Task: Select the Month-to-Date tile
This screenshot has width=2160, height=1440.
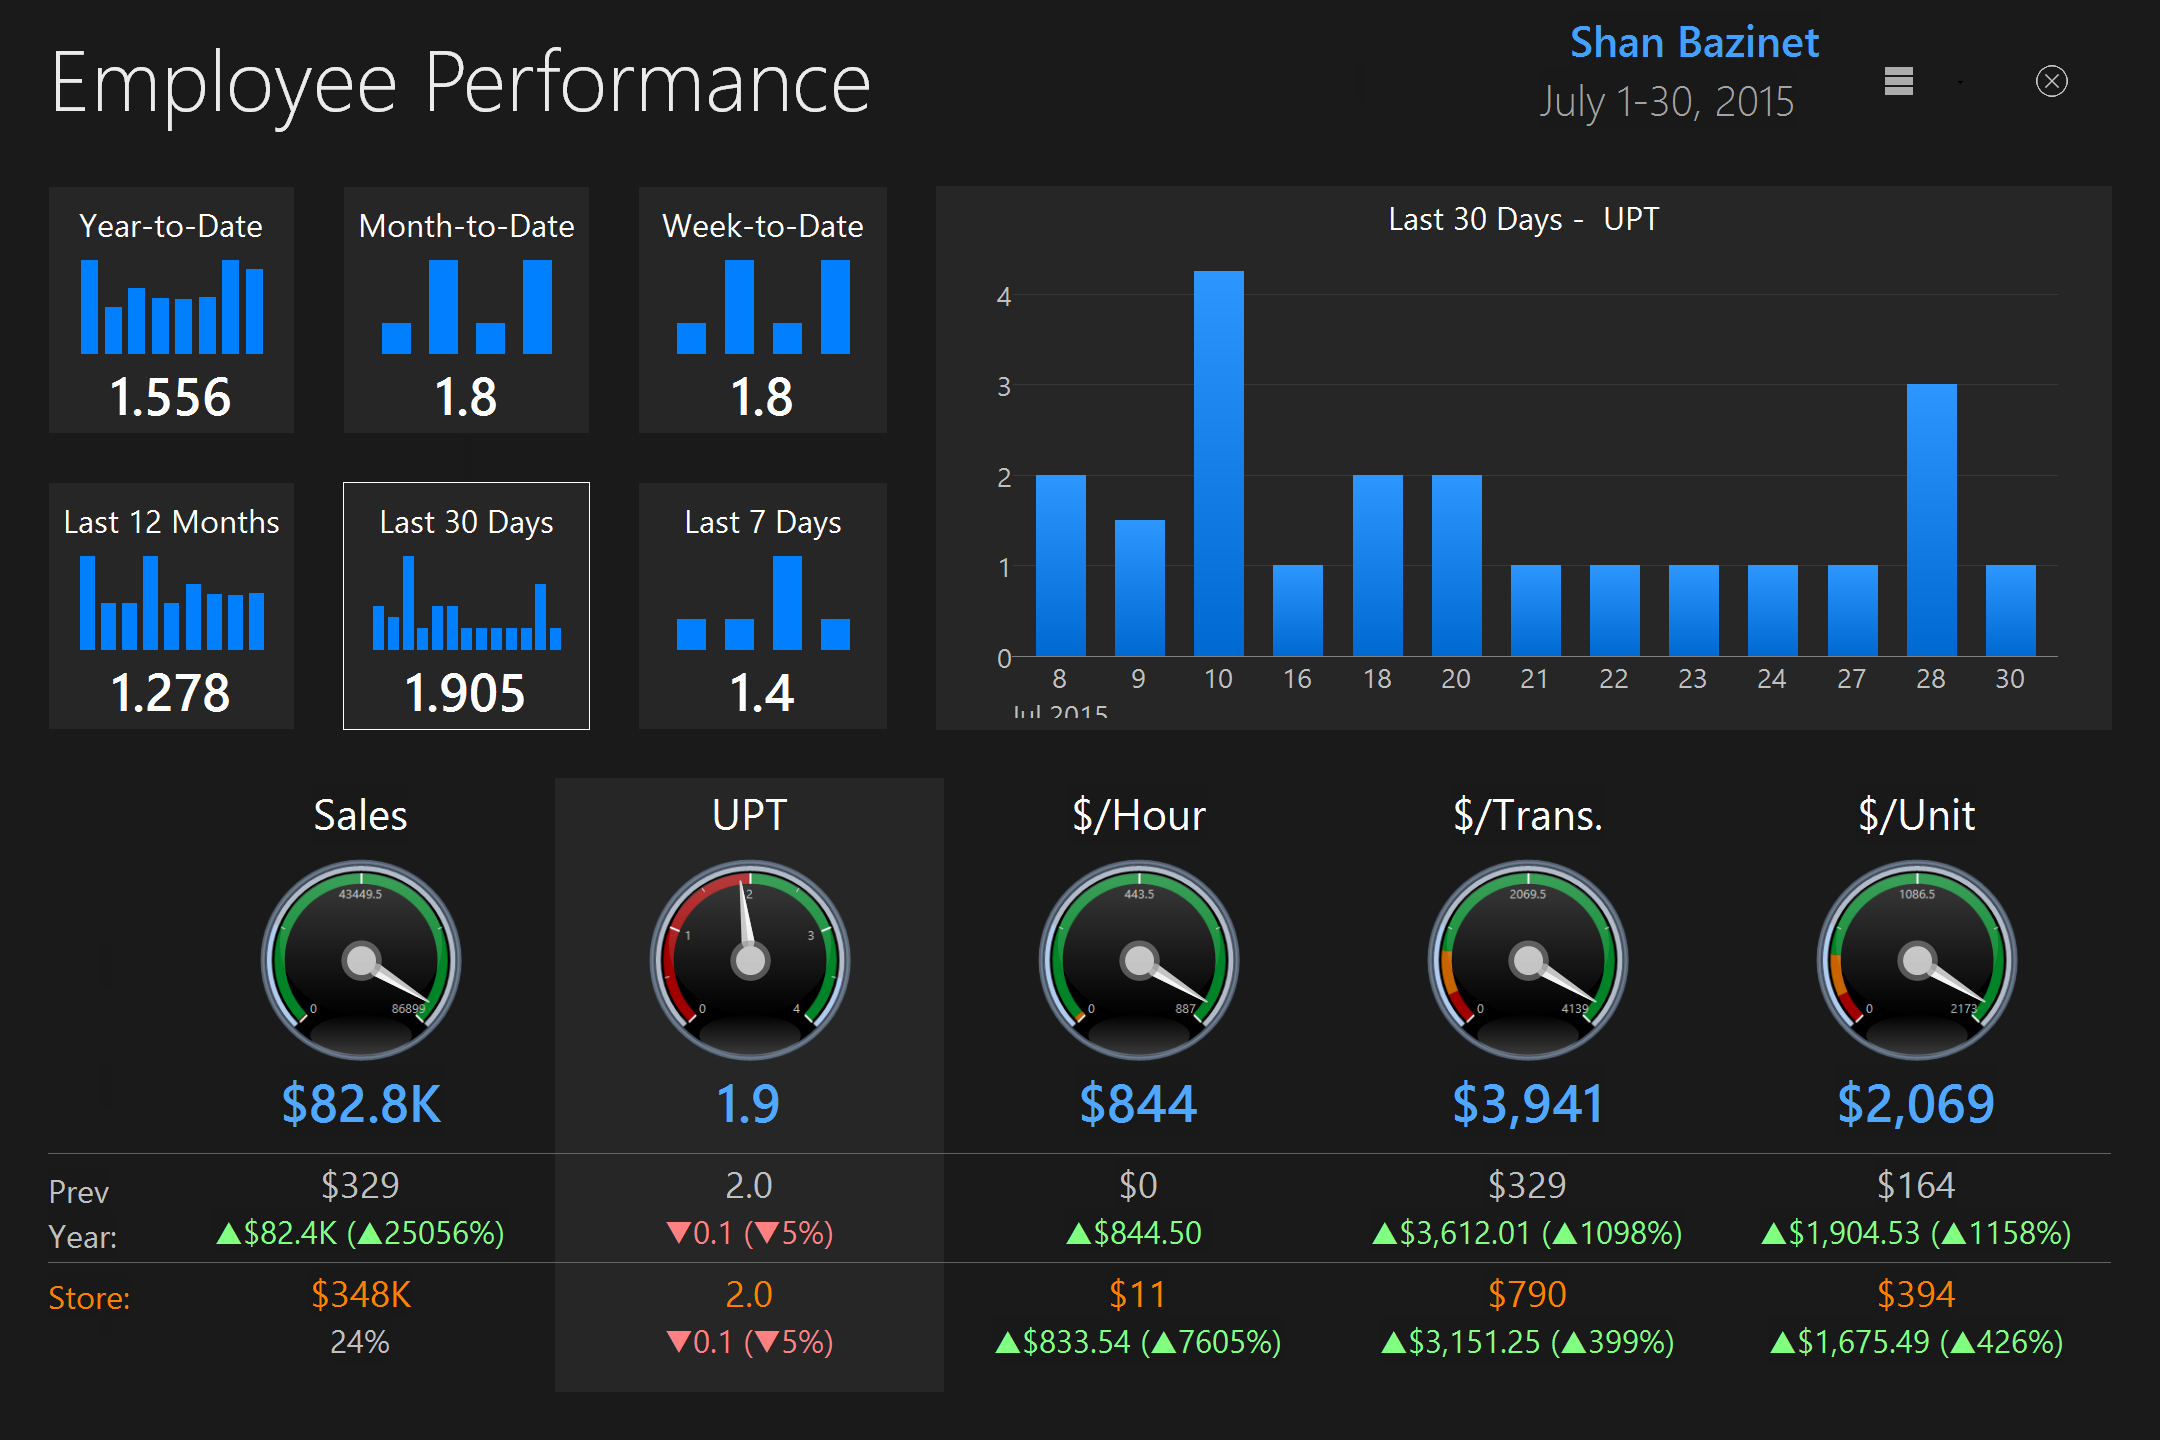Action: coord(466,310)
